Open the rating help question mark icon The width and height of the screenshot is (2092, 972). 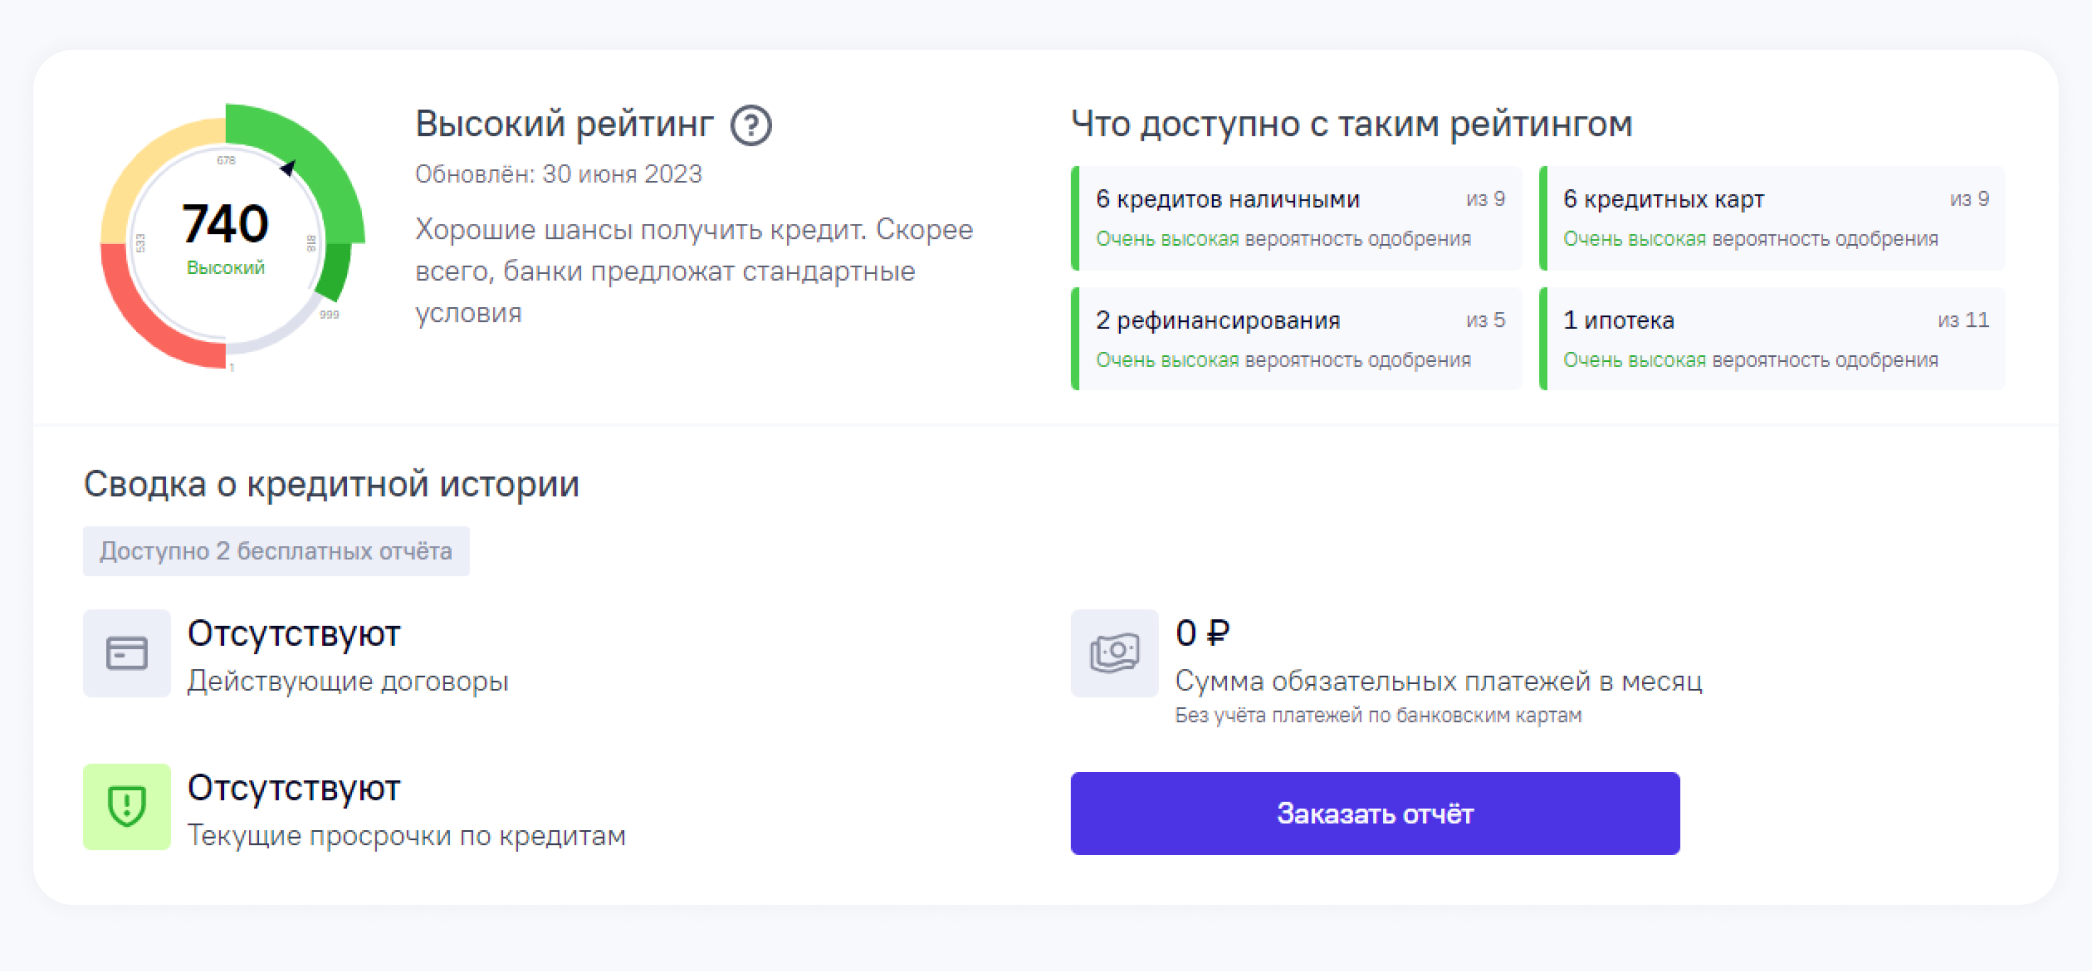pos(751,126)
